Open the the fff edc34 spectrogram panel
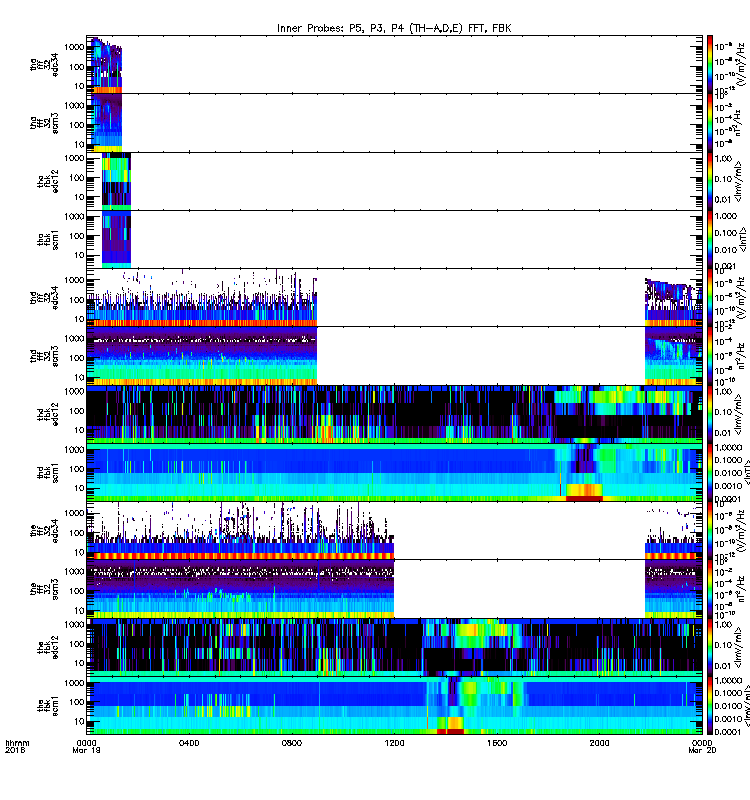The width and height of the screenshot is (750, 800). tap(394, 531)
